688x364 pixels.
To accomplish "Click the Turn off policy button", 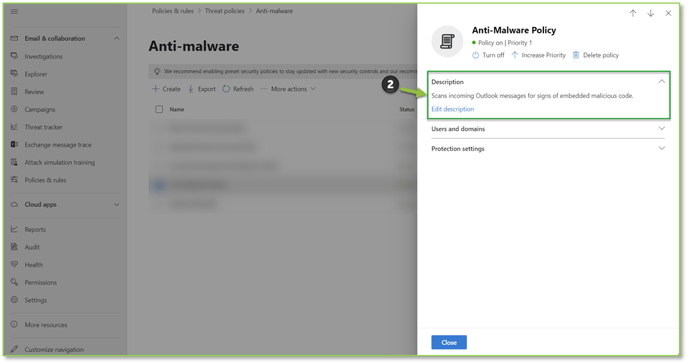I will [488, 55].
